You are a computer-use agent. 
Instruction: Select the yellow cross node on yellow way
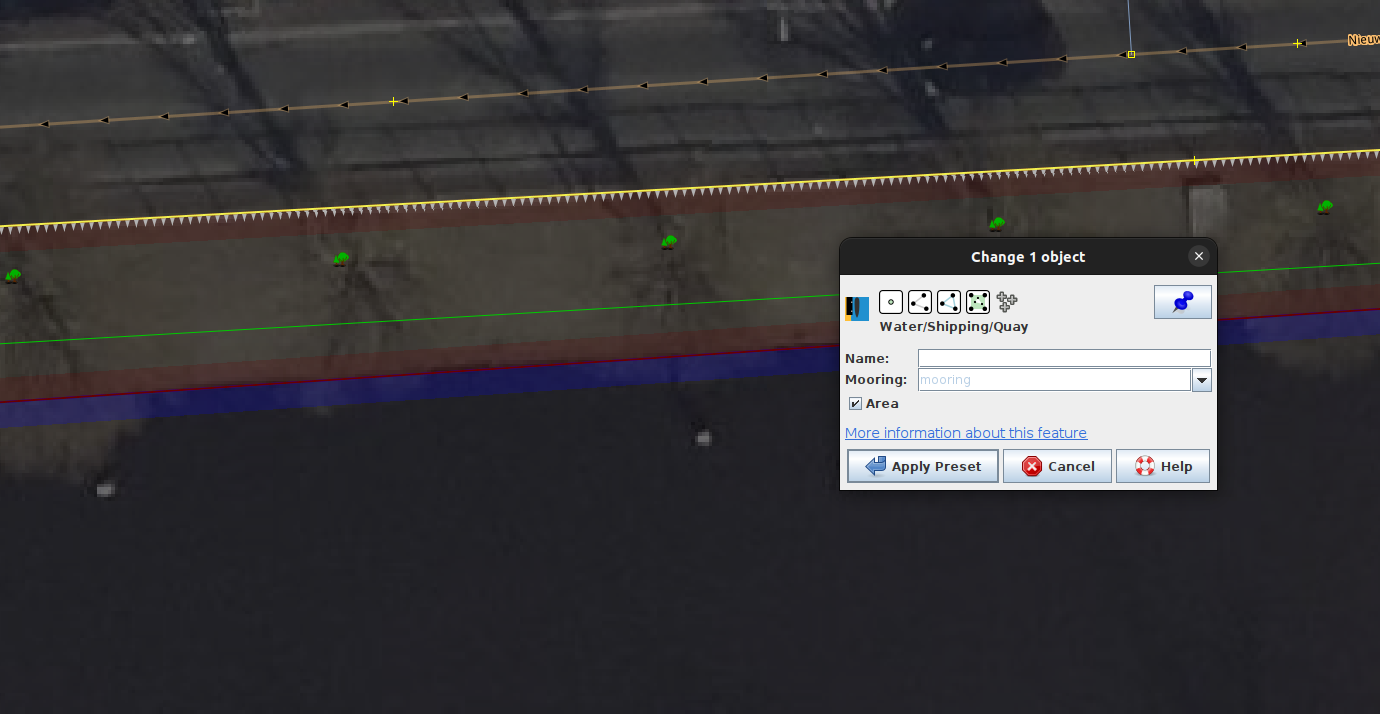pyautogui.click(x=1194, y=160)
